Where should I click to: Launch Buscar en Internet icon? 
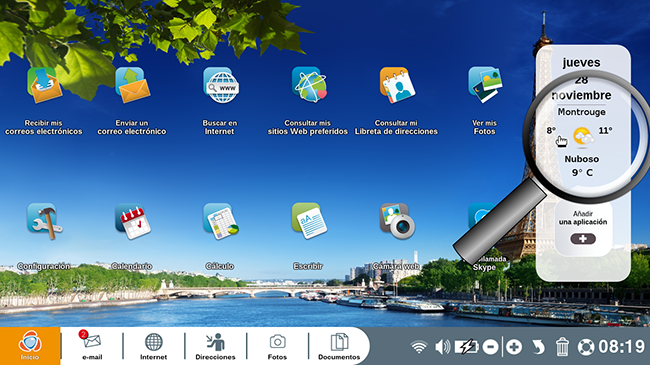pyautogui.click(x=221, y=85)
